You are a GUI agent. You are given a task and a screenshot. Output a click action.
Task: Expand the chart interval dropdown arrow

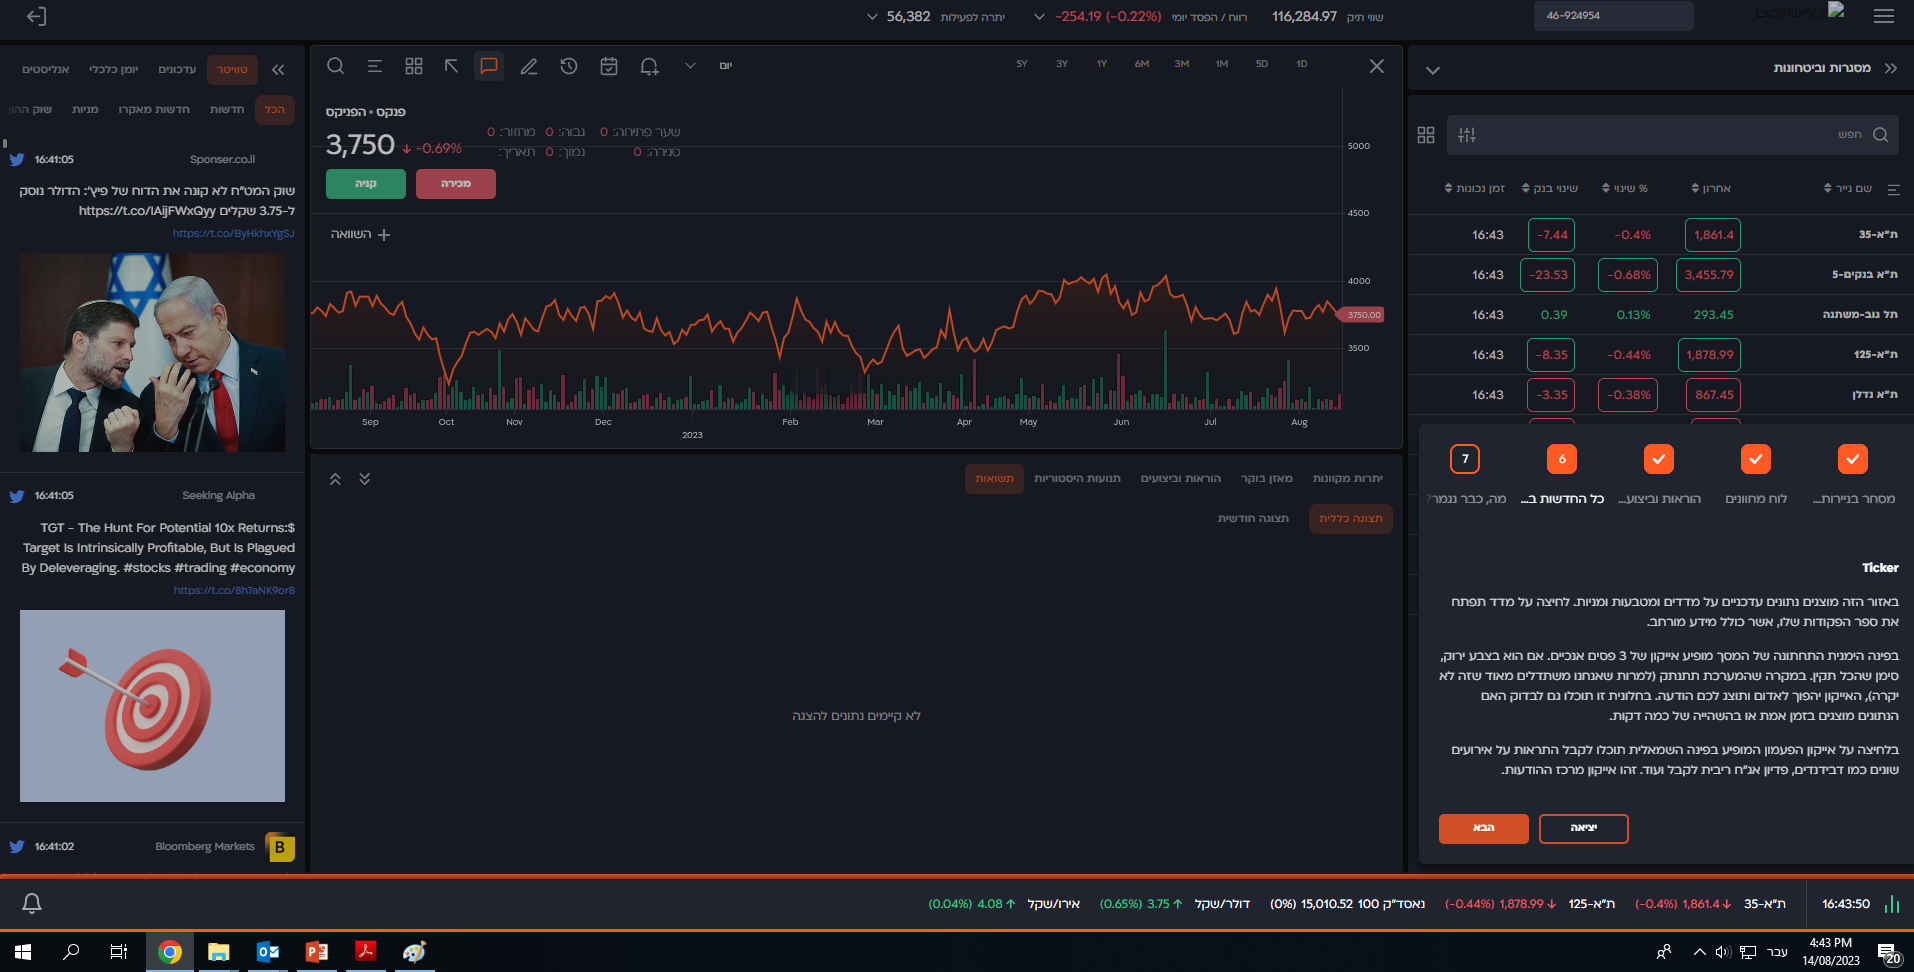[690, 66]
